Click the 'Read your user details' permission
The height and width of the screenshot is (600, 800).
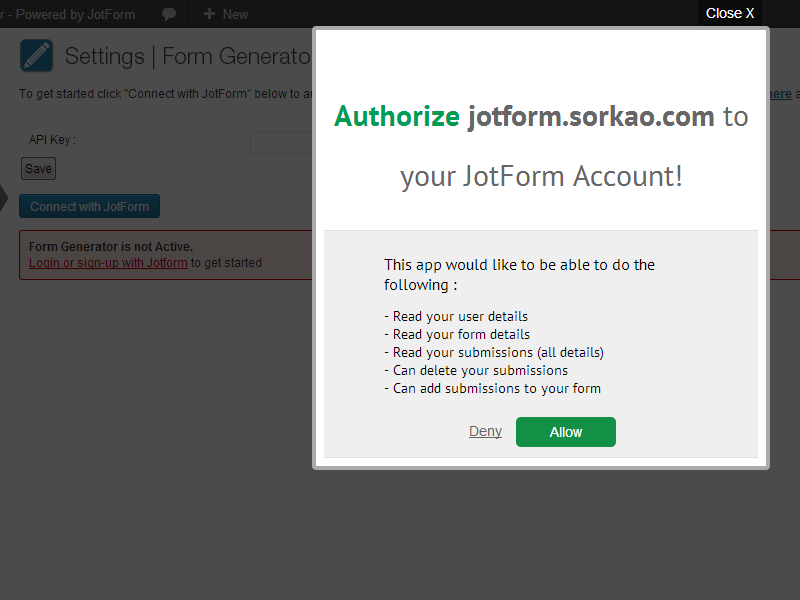point(456,317)
